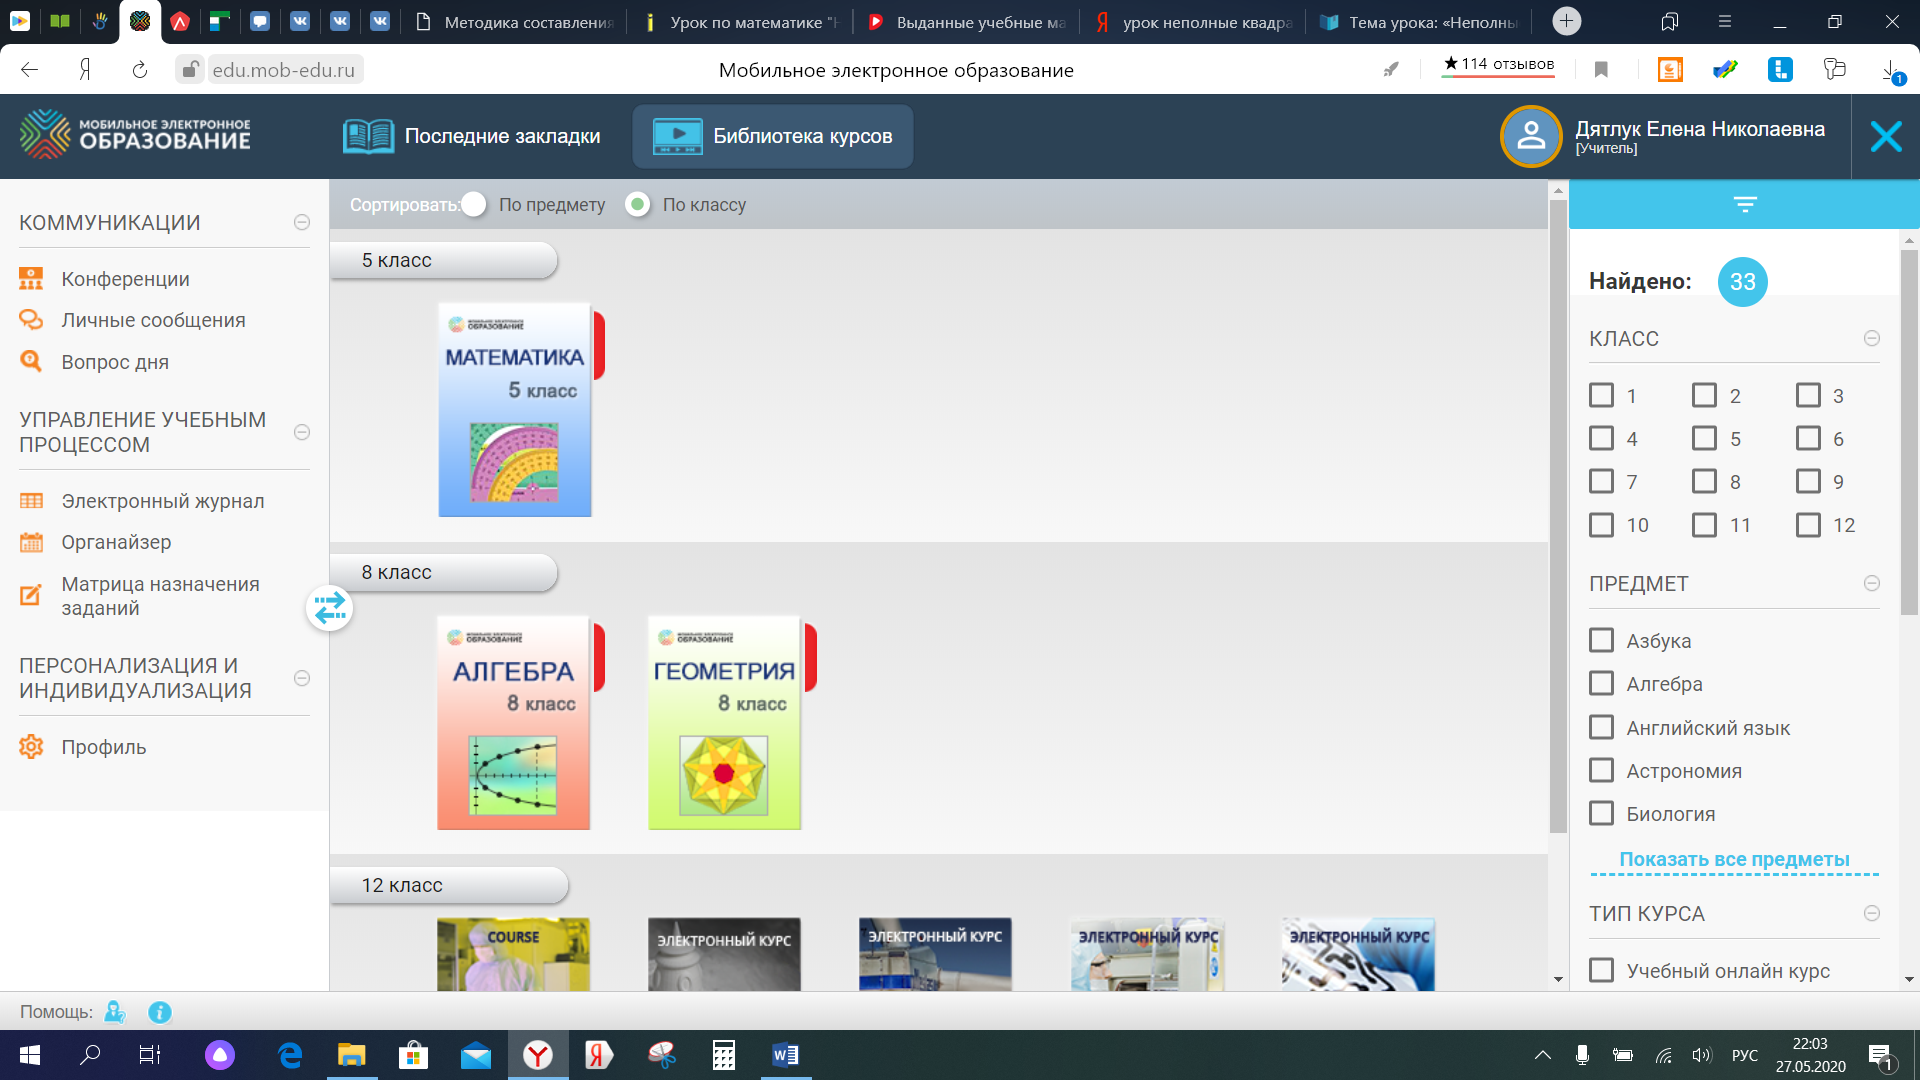Click the Профиль gear icon
Image resolution: width=1920 pixels, height=1080 pixels.
click(31, 747)
